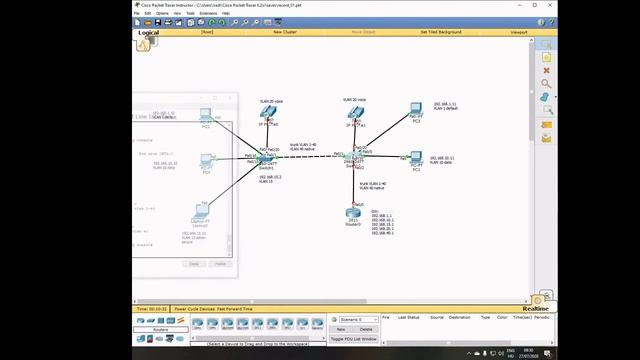This screenshot has height=360, width=640.
Task: Create a new file via toolbar icon
Action: 137,22
